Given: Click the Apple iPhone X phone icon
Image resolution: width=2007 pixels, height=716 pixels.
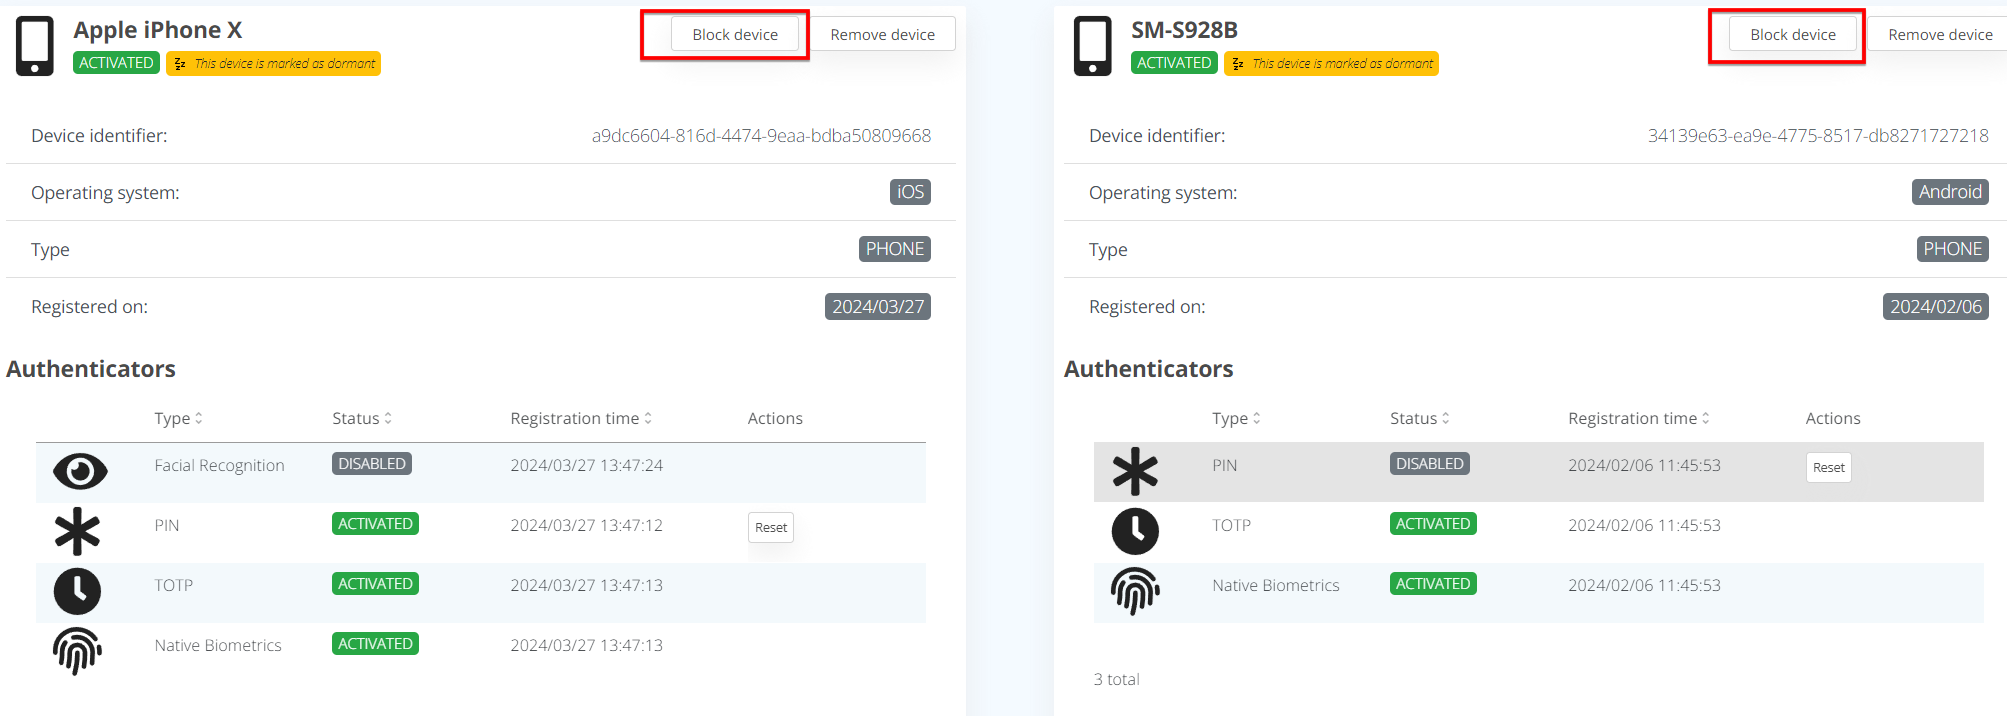Looking at the screenshot, I should [34, 46].
